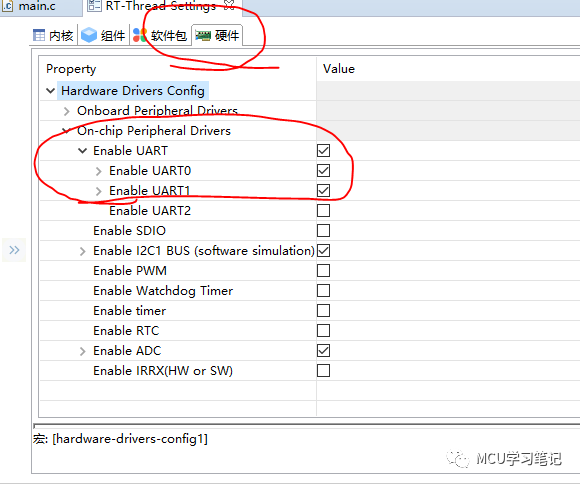Check the Enable Watchdog Timer checkbox
The width and height of the screenshot is (580, 484).
click(323, 290)
